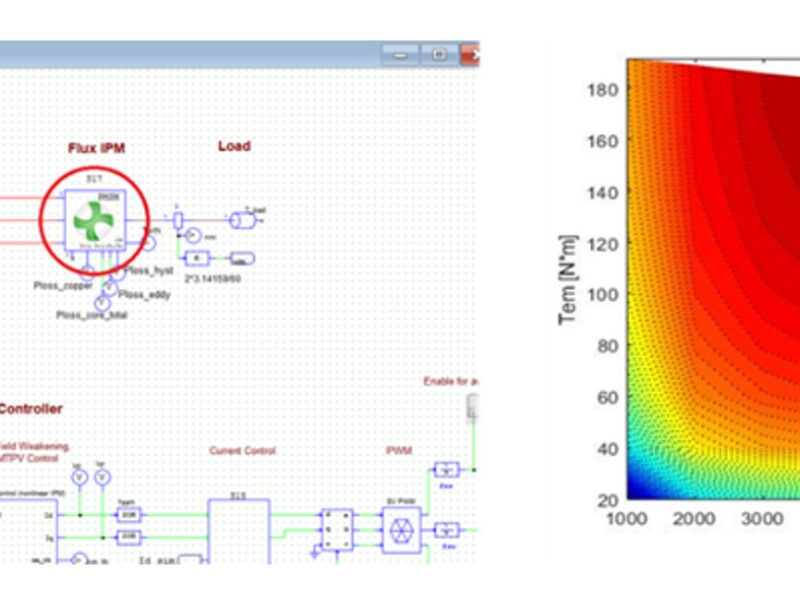The height and width of the screenshot is (600, 800).
Task: Select the mechanical-electrical interface block on shaft
Action: tap(178, 220)
